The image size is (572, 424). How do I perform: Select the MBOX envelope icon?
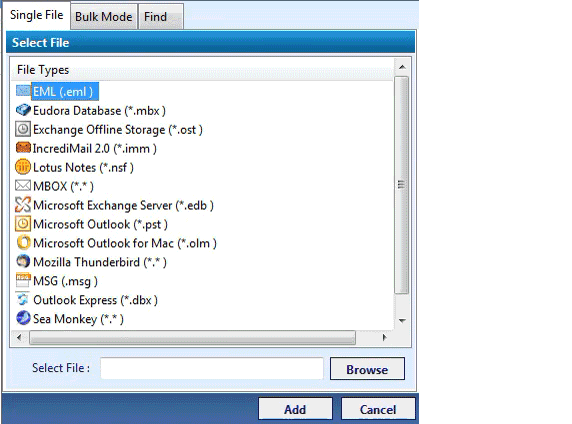pyautogui.click(x=23, y=186)
